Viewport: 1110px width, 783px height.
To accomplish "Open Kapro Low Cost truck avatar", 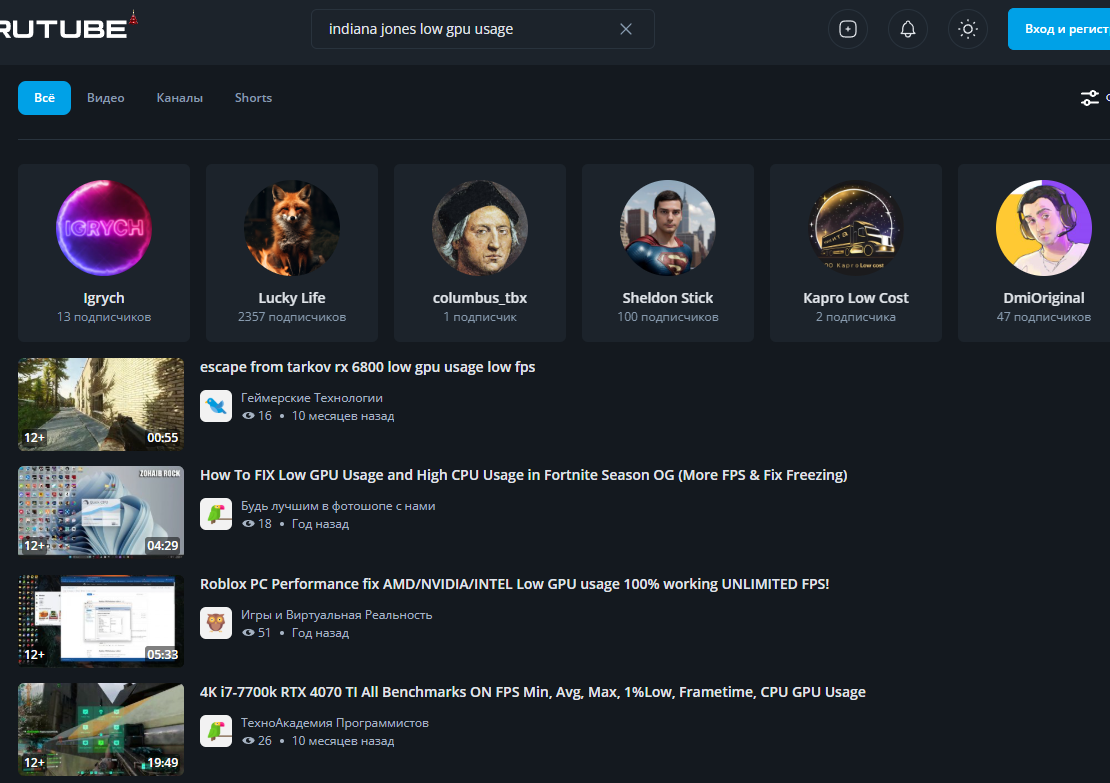I will pos(856,227).
